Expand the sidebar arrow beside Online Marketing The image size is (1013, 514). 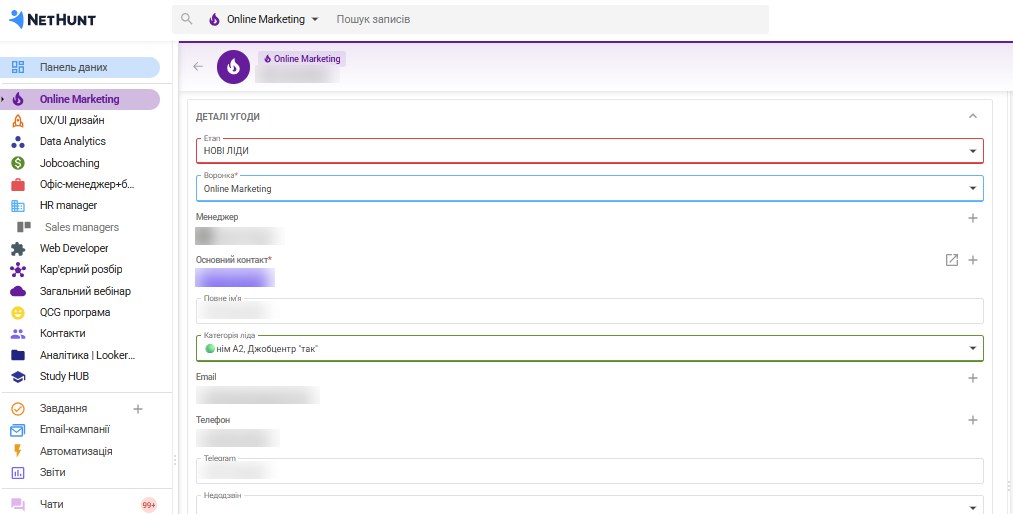coord(3,99)
